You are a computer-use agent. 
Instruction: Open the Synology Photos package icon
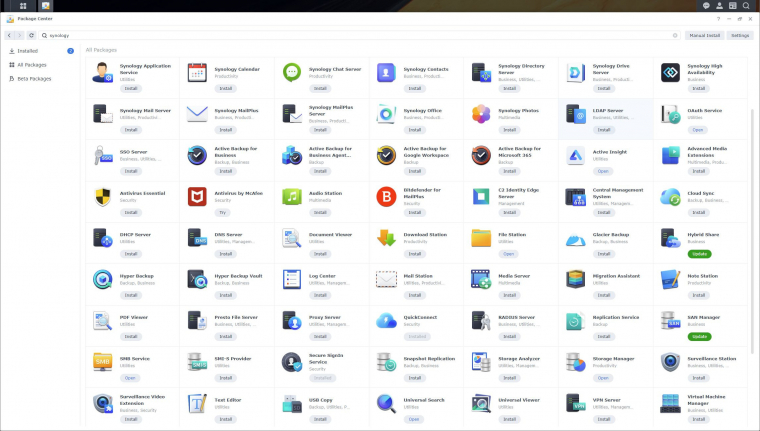click(x=481, y=114)
